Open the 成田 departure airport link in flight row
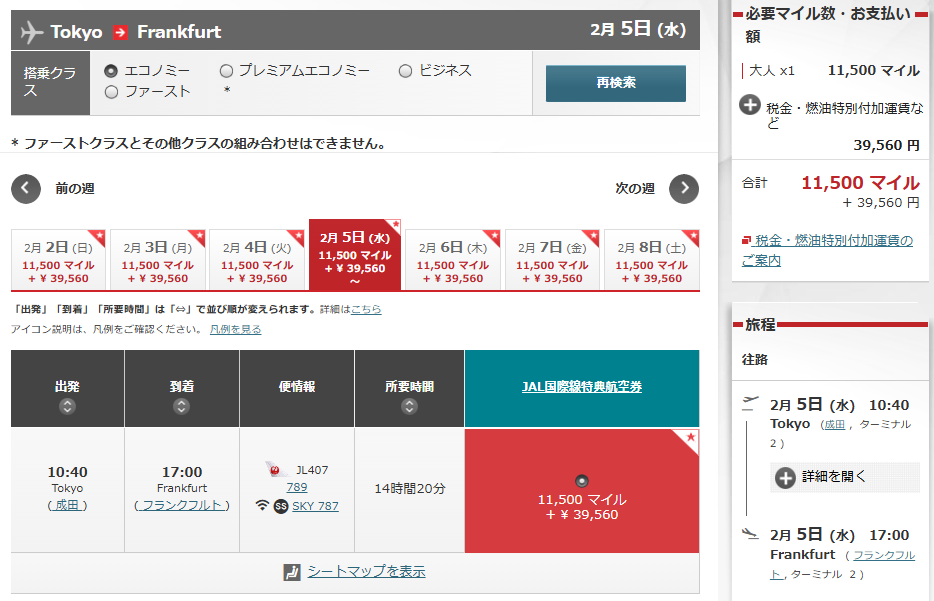Image resolution: width=934 pixels, height=601 pixels. [x=67, y=505]
